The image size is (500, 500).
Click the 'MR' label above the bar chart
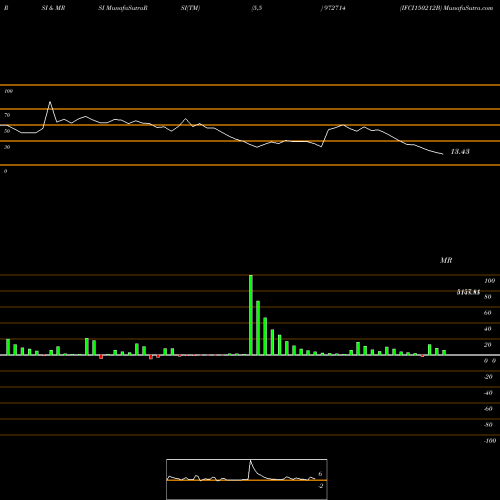446,260
